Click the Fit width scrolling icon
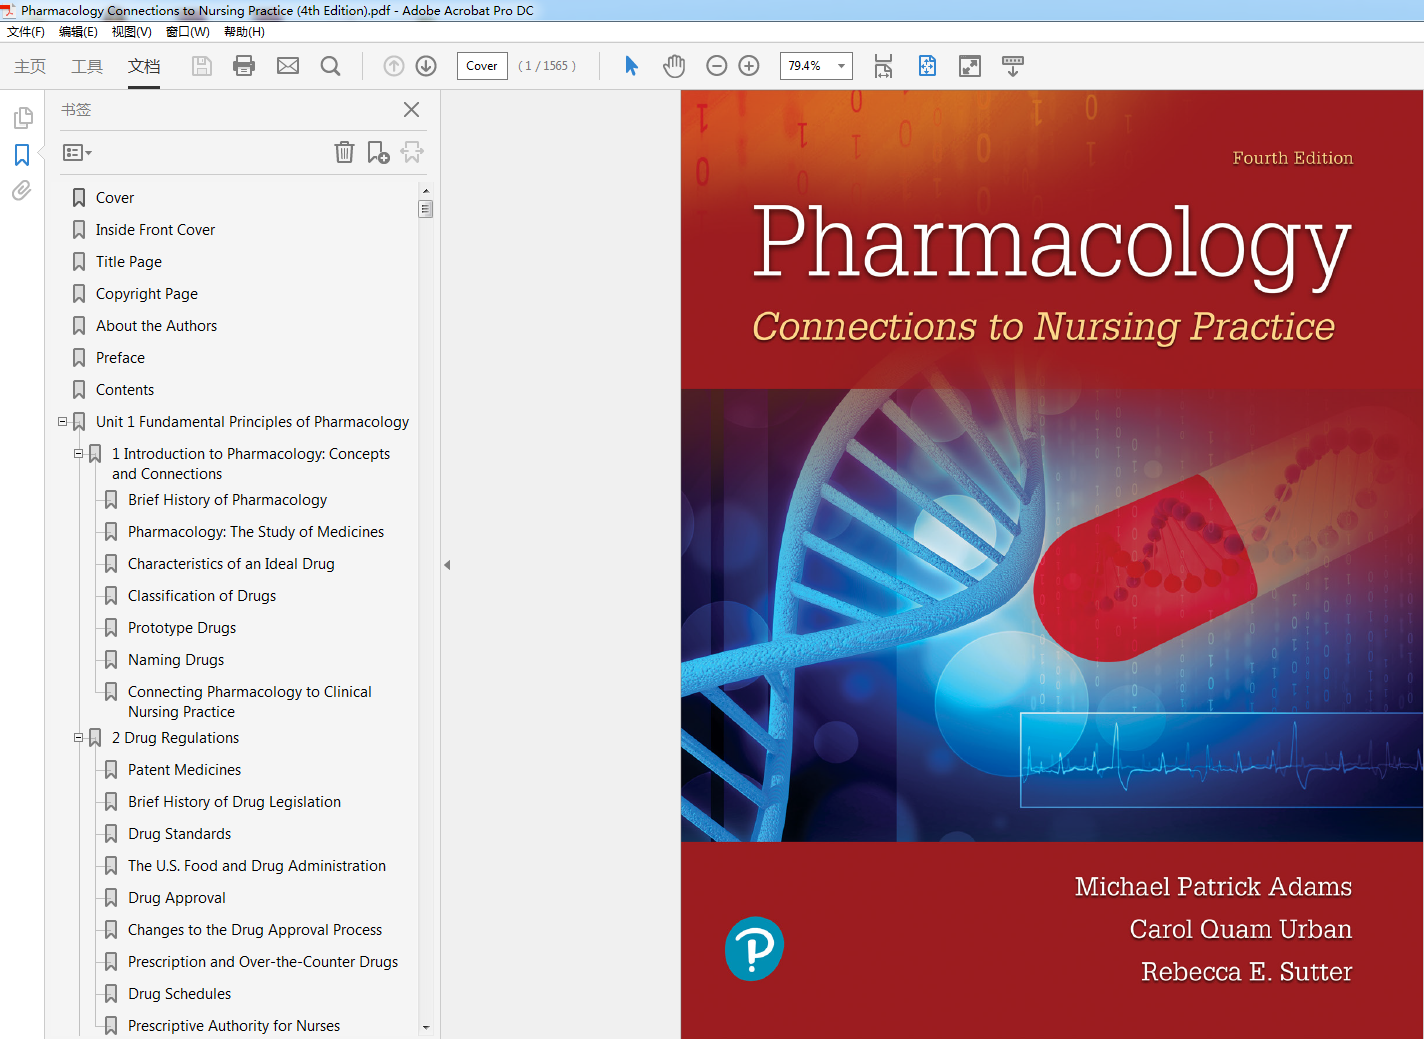Screen dimensions: 1424x1039 [883, 66]
